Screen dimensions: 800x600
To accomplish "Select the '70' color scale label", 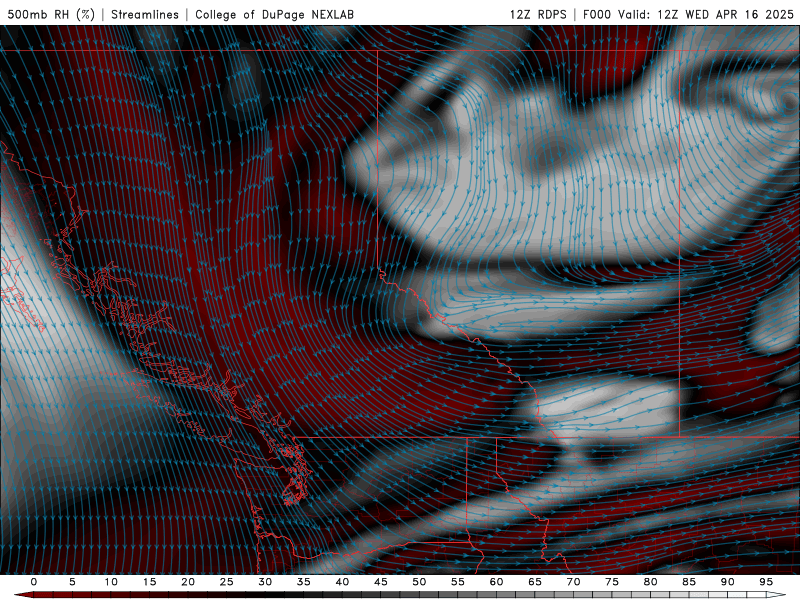I will pyautogui.click(x=573, y=582).
